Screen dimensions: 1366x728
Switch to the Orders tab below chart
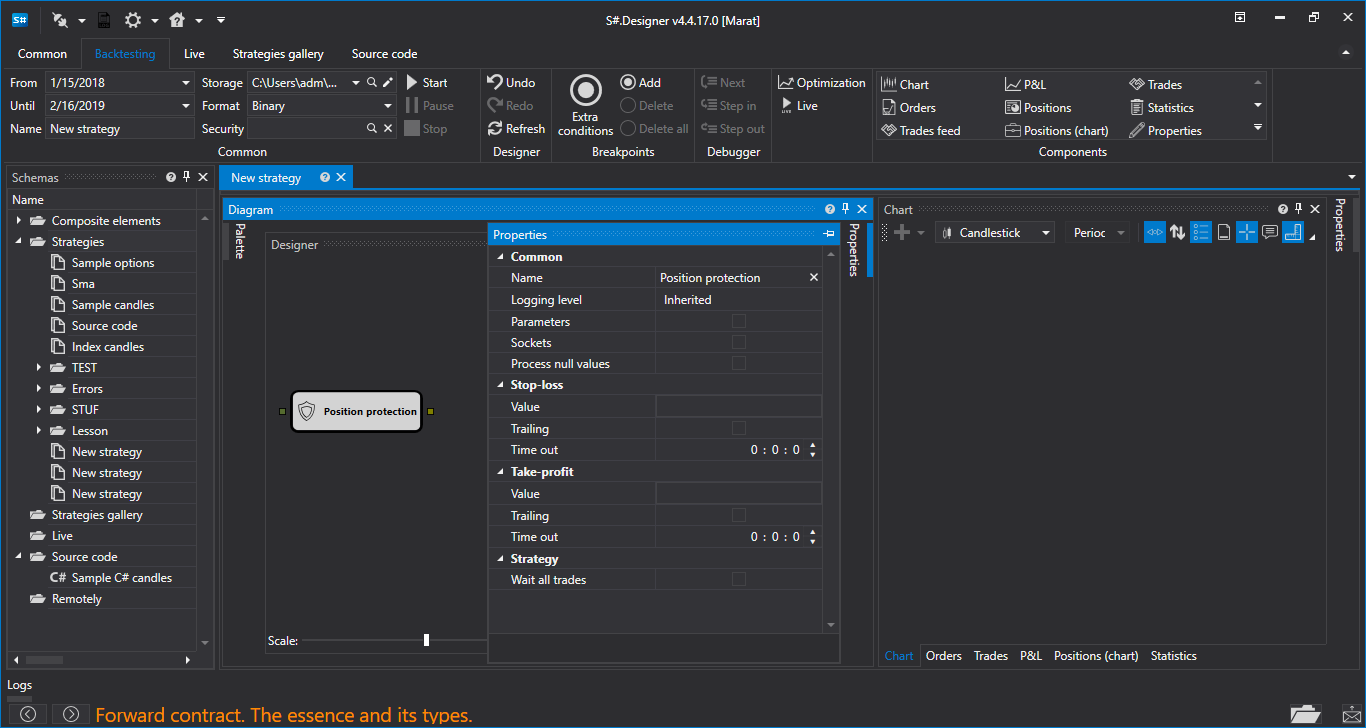pos(943,656)
